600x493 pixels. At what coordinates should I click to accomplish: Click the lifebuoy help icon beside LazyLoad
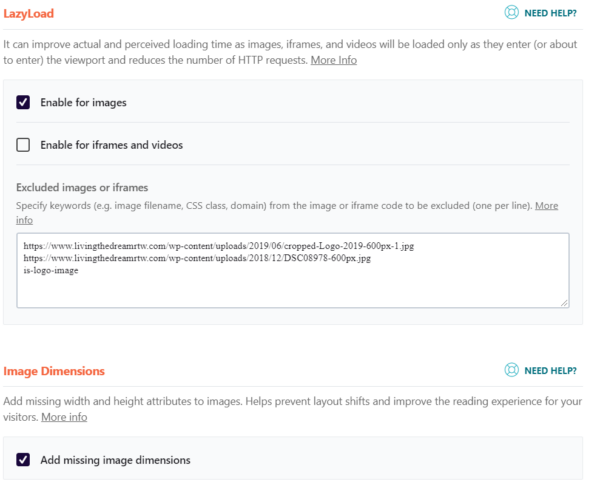(x=511, y=13)
